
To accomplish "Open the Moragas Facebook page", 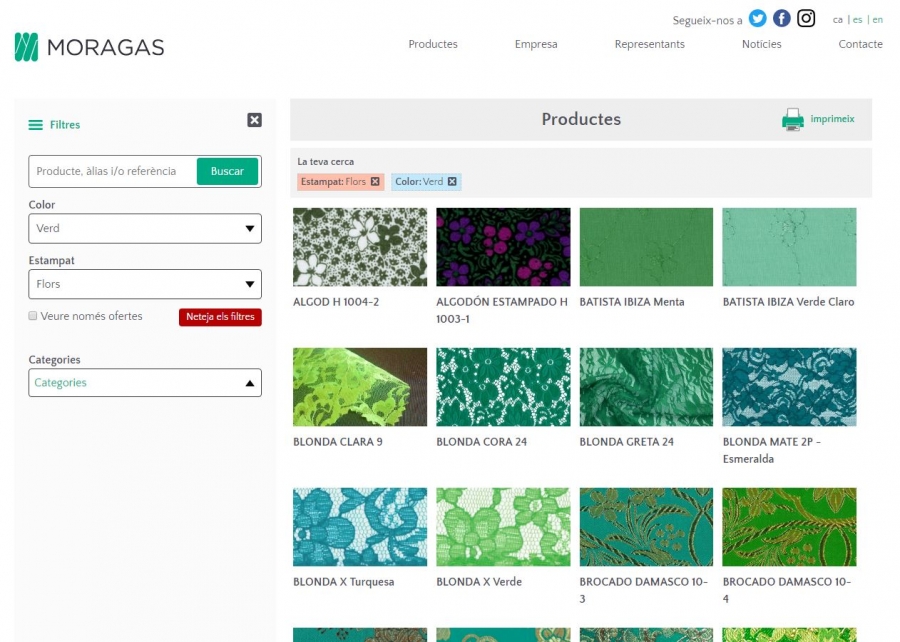I will click(782, 18).
